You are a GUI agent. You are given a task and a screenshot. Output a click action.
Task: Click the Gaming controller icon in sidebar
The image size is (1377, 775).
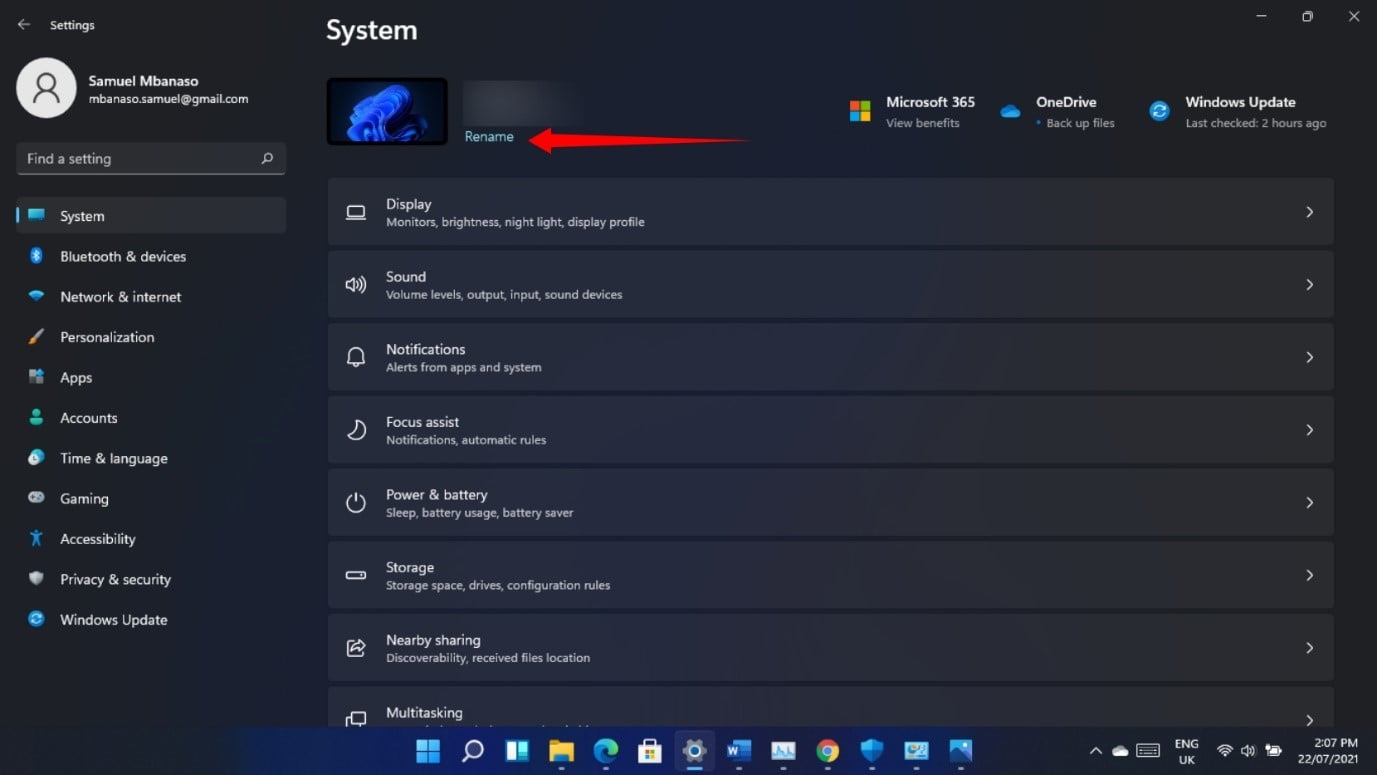pos(36,498)
